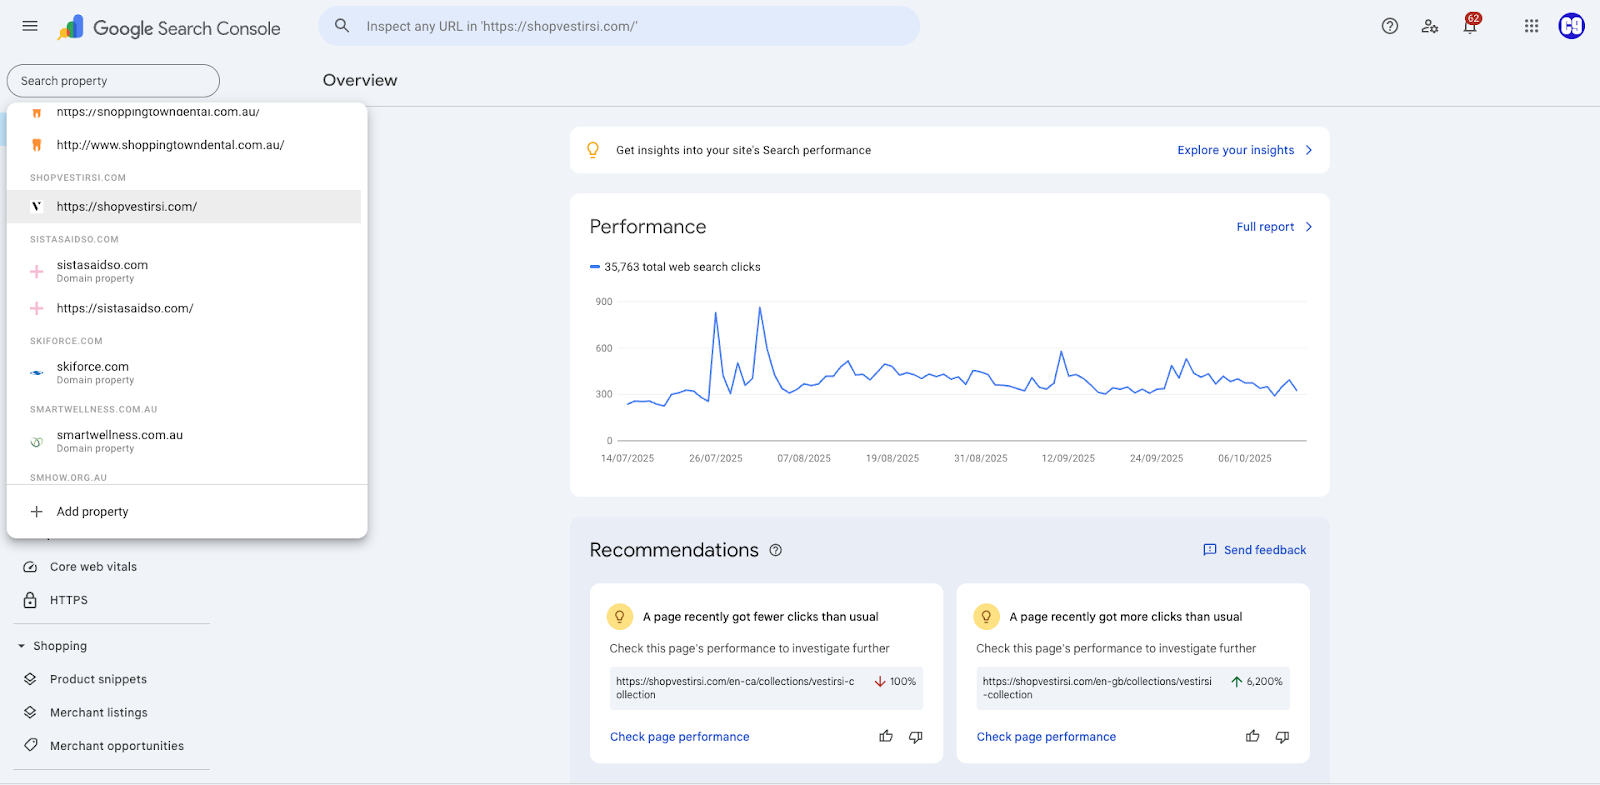Select smartwellness.com.au from property list
Viewport: 1600px width, 785px height.
click(119, 440)
